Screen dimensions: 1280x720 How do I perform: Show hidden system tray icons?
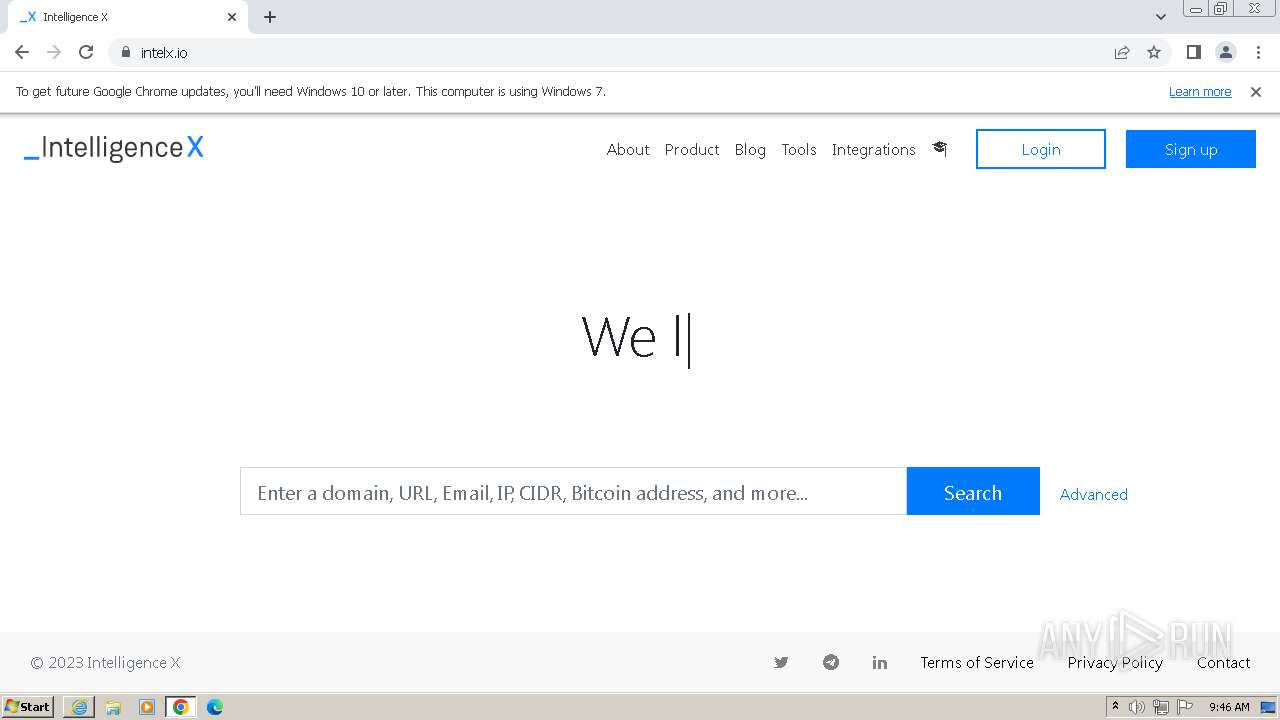(1115, 707)
